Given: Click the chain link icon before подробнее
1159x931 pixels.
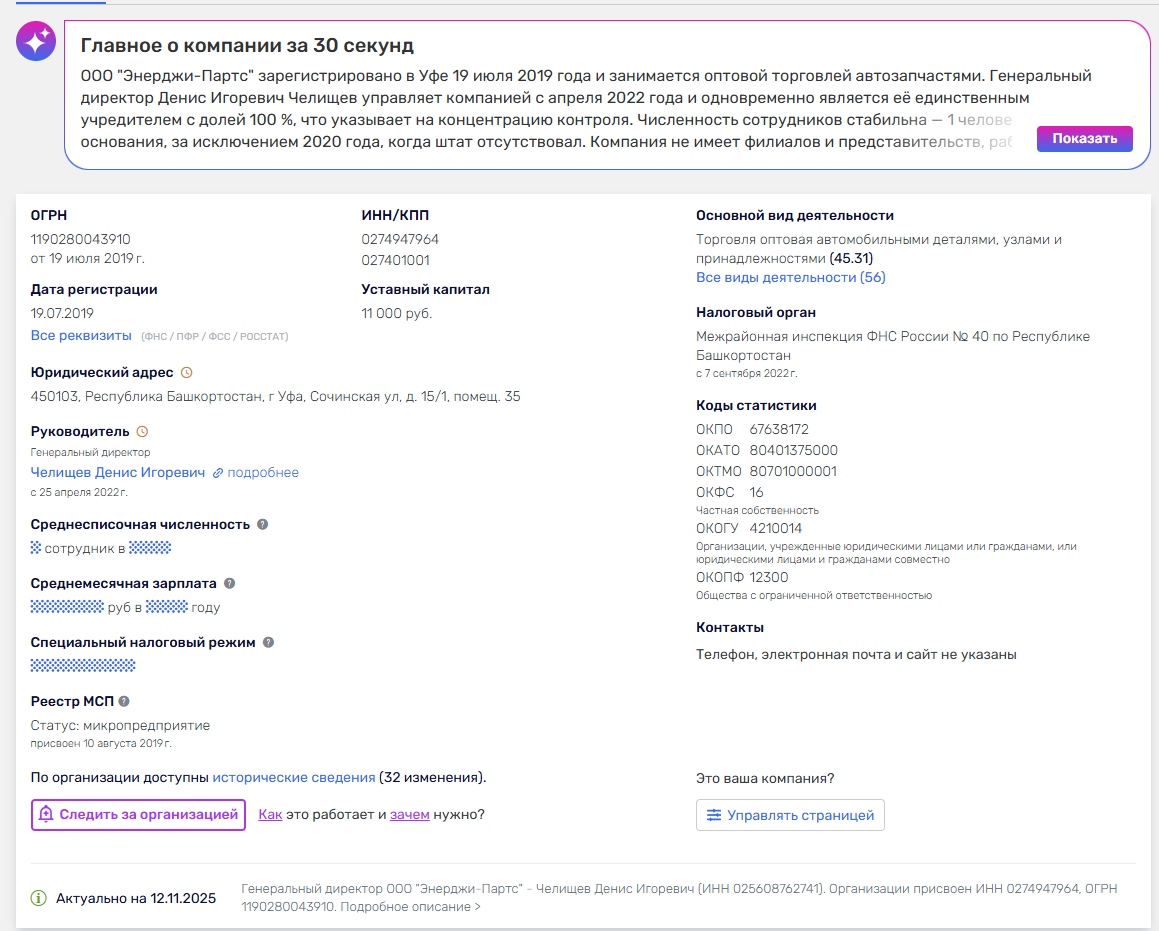Looking at the screenshot, I should click(218, 473).
